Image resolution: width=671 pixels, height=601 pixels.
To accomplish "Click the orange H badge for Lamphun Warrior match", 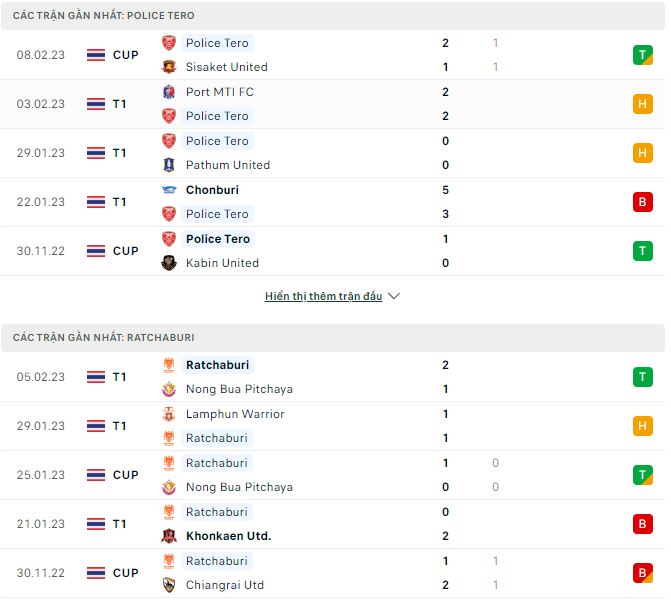I will [x=642, y=426].
